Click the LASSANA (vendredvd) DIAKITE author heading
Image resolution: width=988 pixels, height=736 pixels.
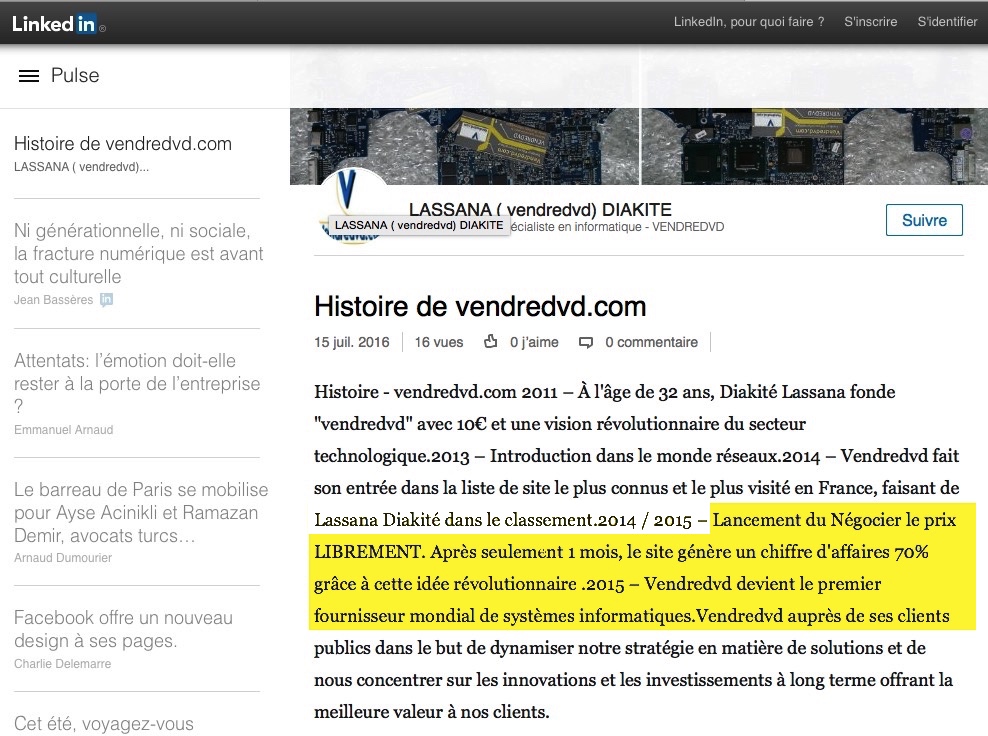click(x=540, y=209)
